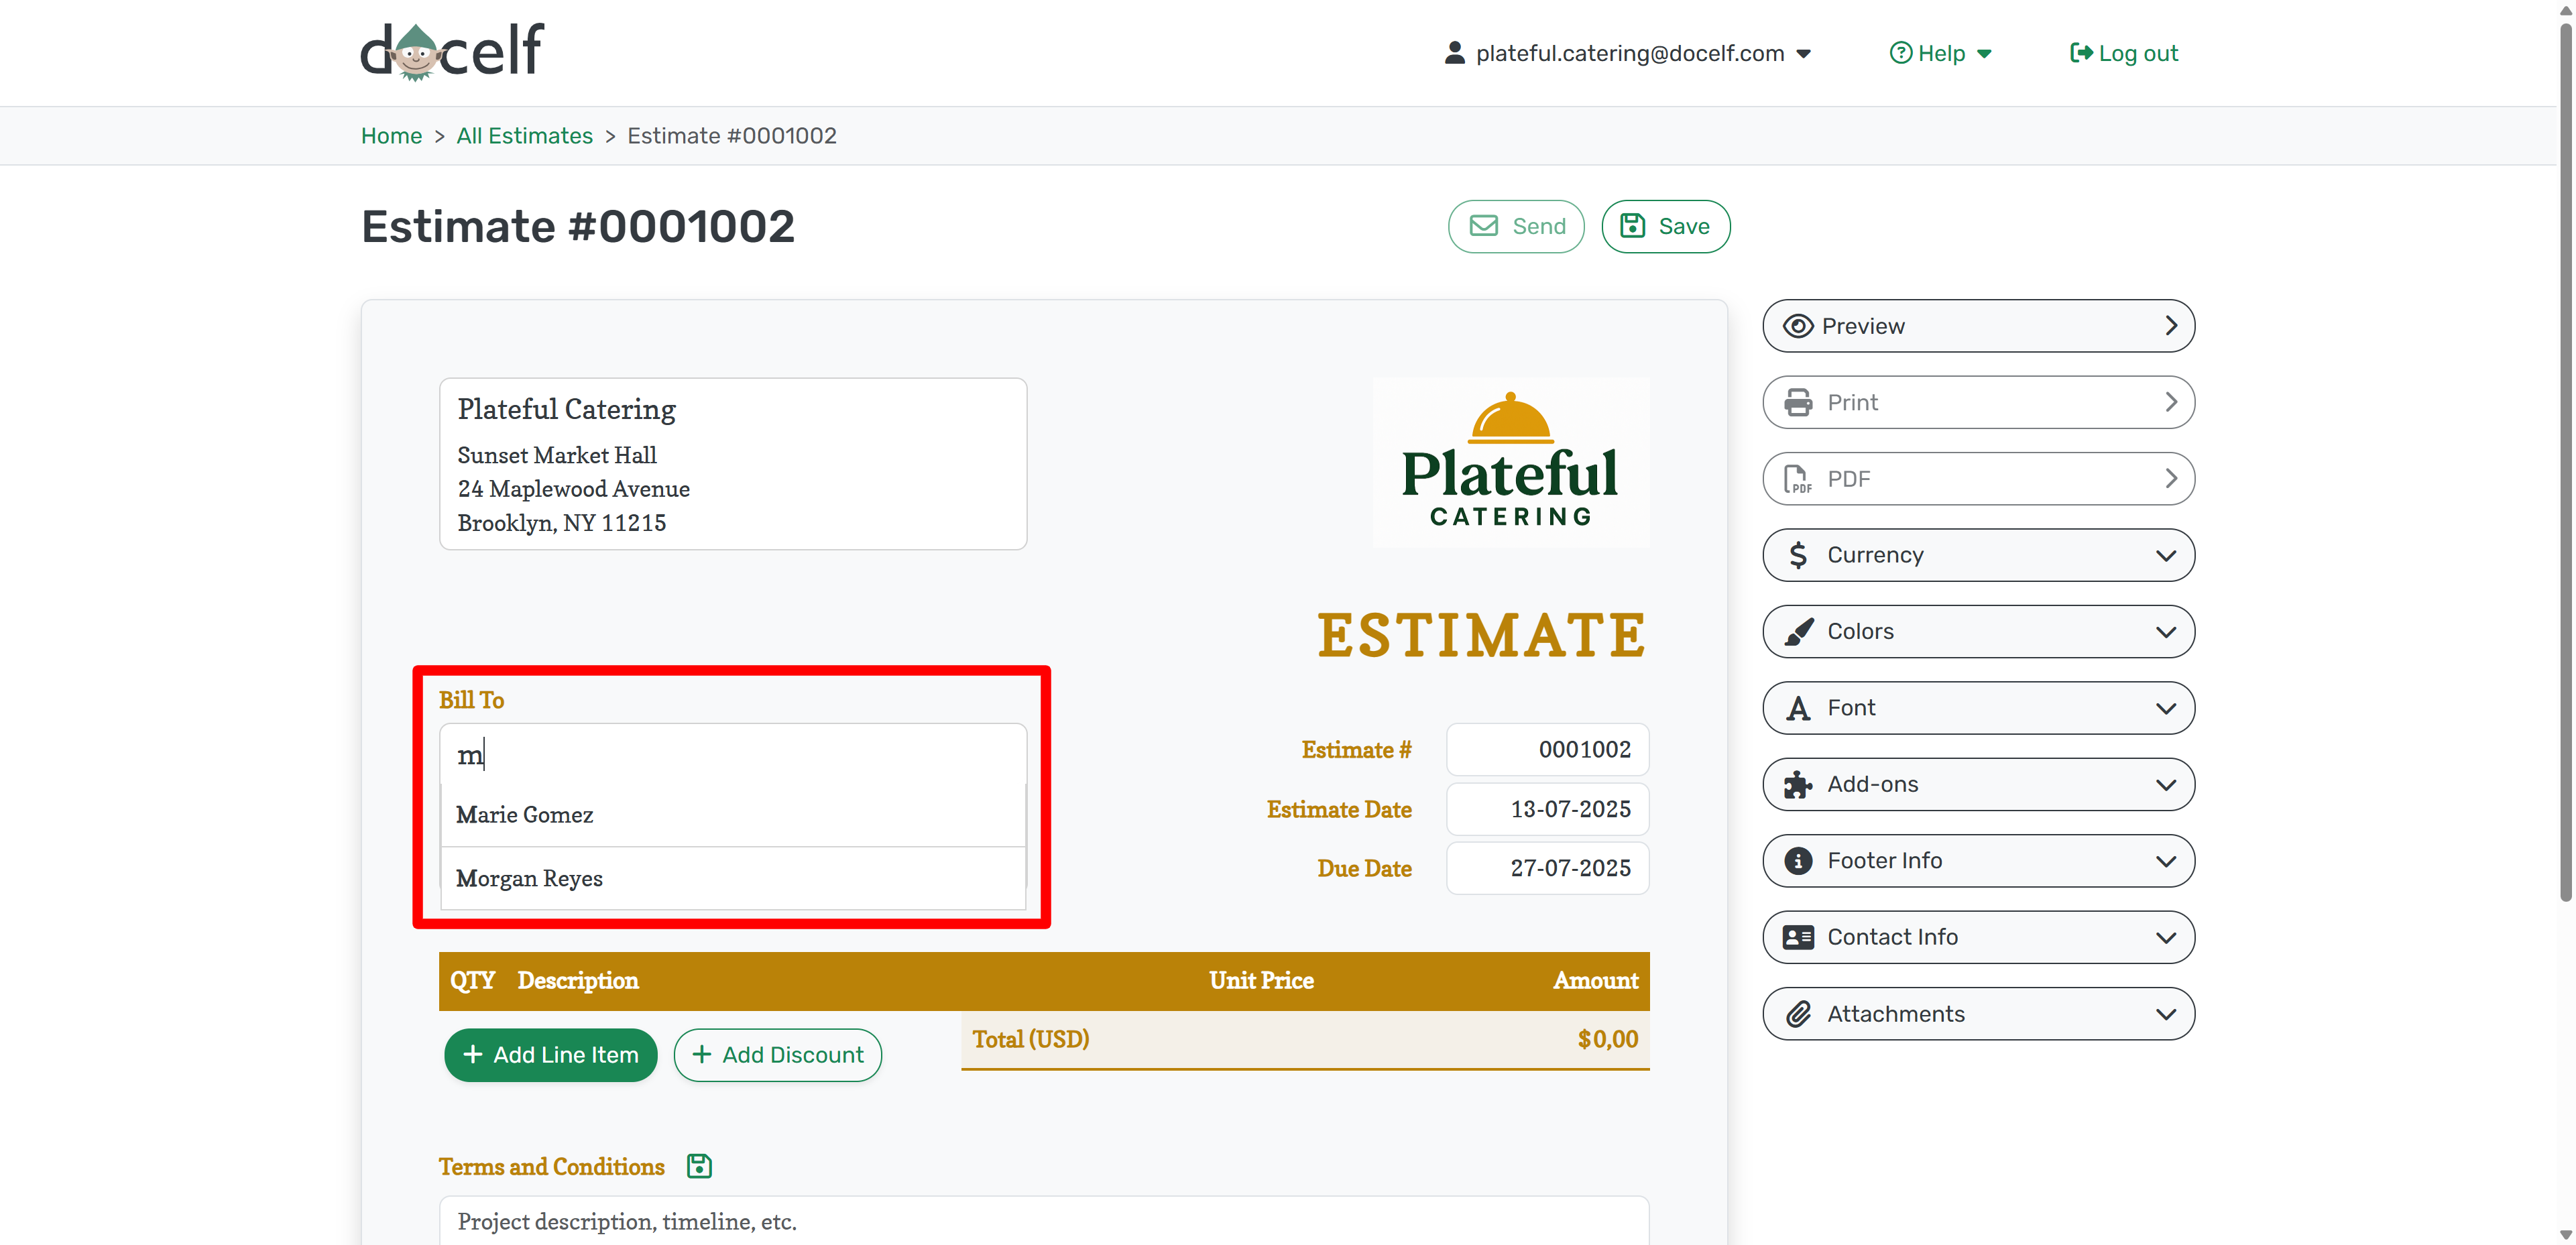Click the docelf elf logo
Screen dimensions: 2576x1245
pos(452,52)
